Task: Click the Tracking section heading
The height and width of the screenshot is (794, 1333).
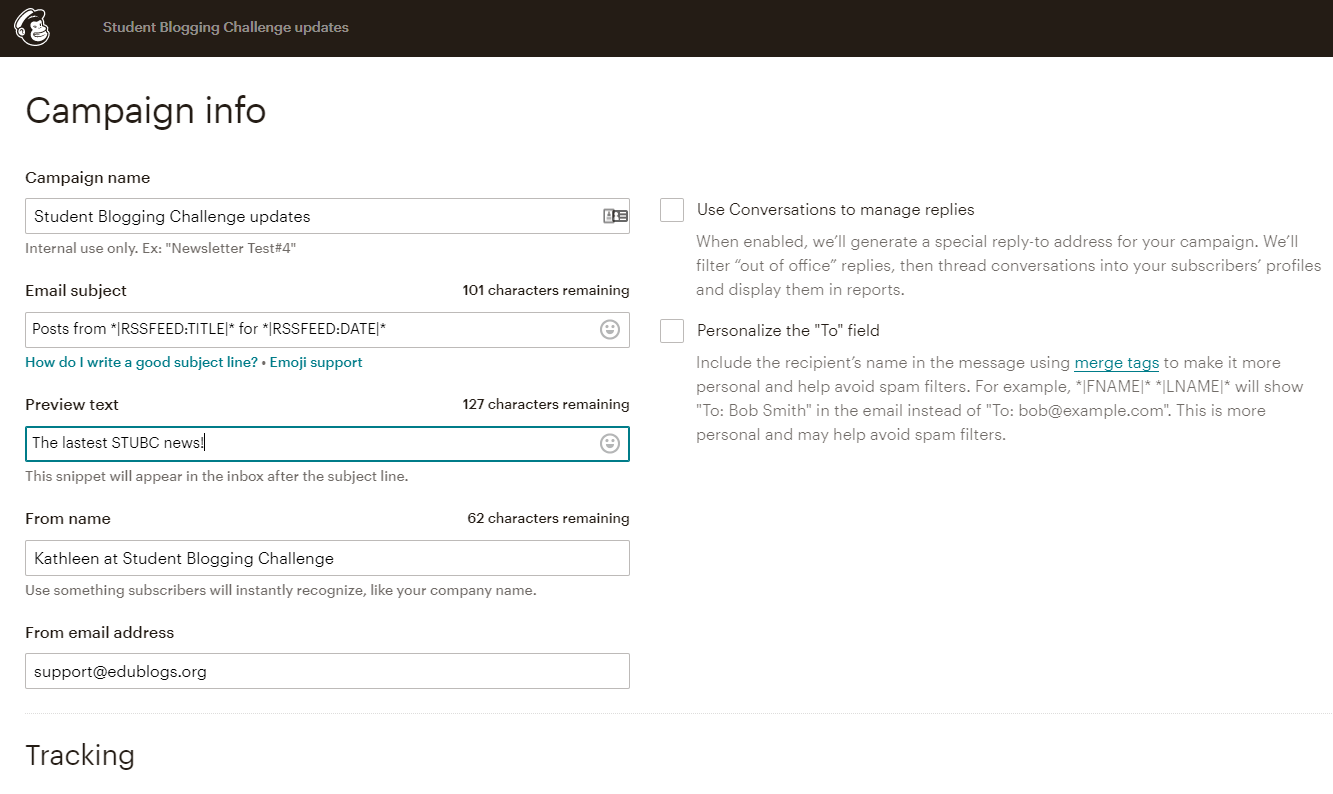Action: (x=80, y=756)
